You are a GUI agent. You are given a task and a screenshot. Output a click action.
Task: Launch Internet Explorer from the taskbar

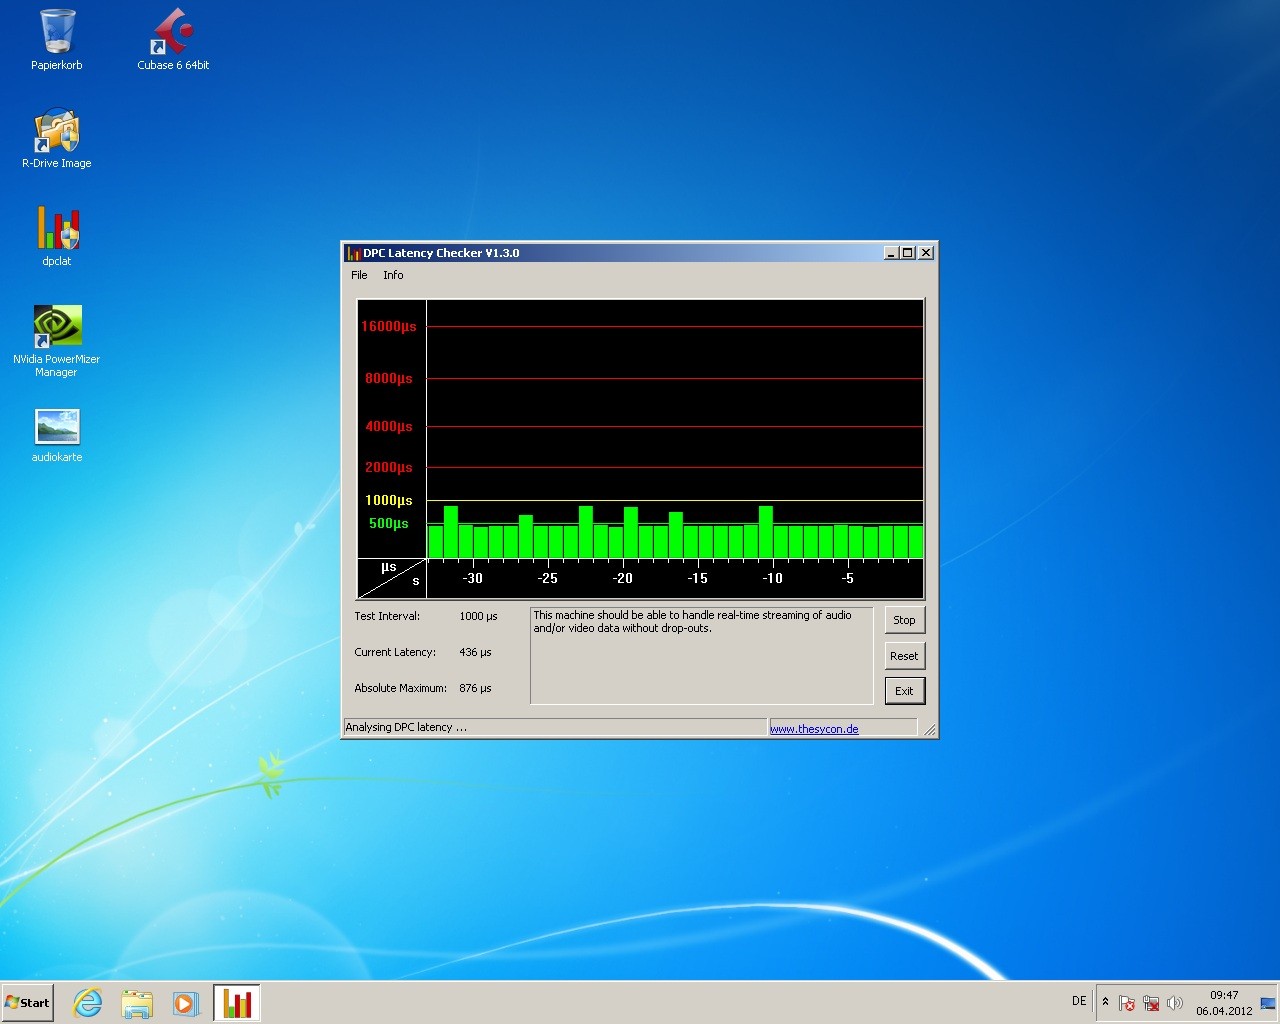(88, 1002)
